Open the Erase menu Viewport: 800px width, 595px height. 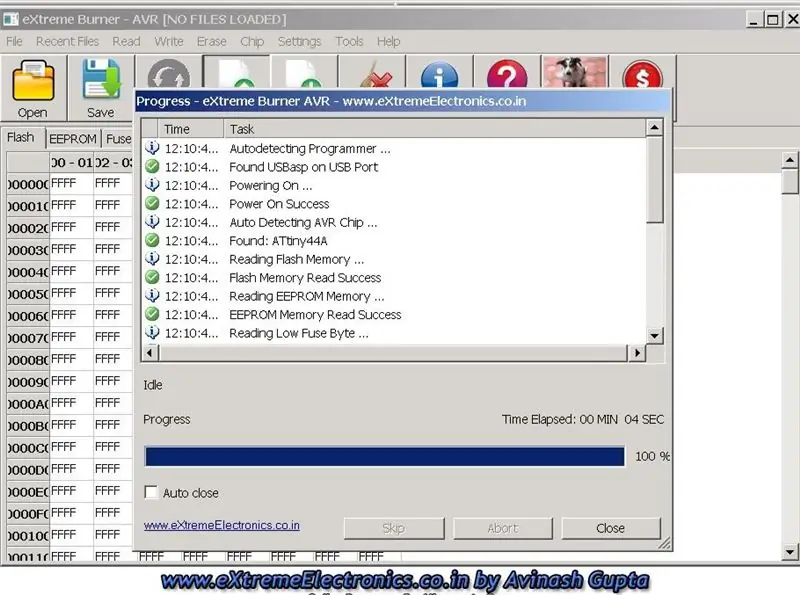tap(212, 41)
